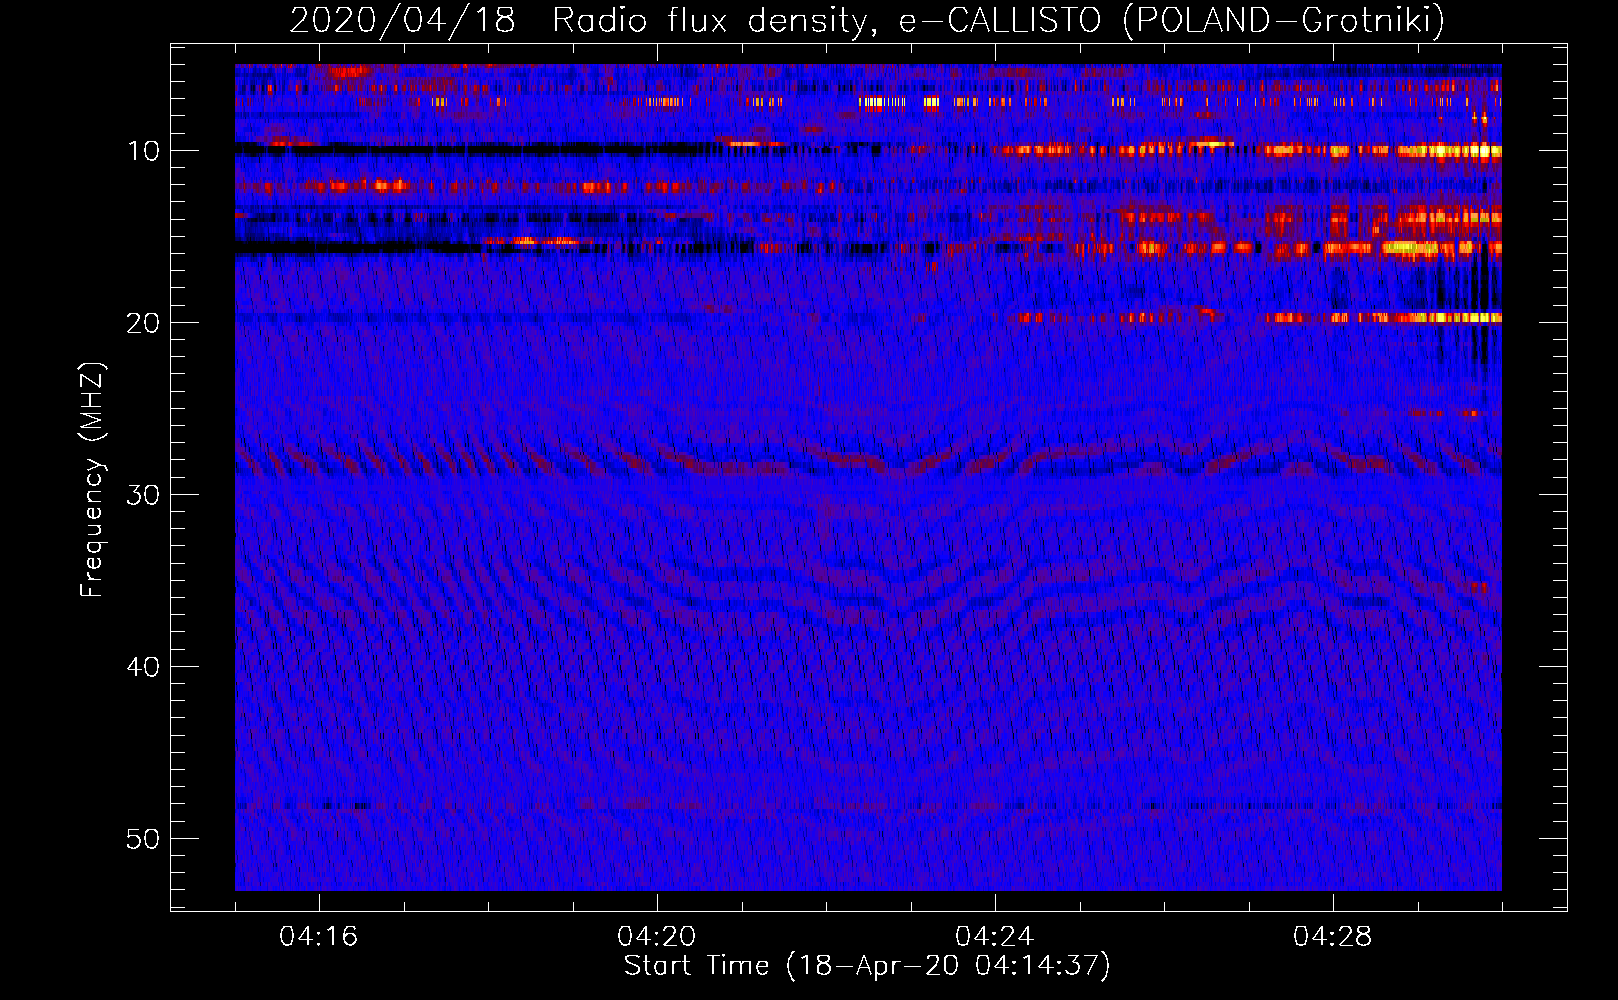1618x1000 pixels.
Task: Click the 'Frequency (MHZ)' axis label
Action: pyautogui.click(x=92, y=480)
